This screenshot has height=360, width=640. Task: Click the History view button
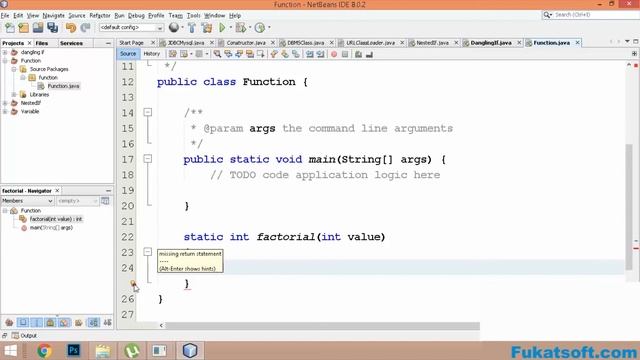[x=151, y=54]
